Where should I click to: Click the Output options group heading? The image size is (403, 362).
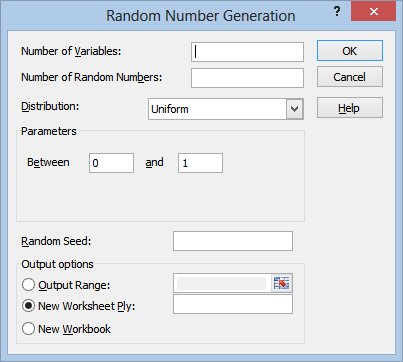click(57, 264)
